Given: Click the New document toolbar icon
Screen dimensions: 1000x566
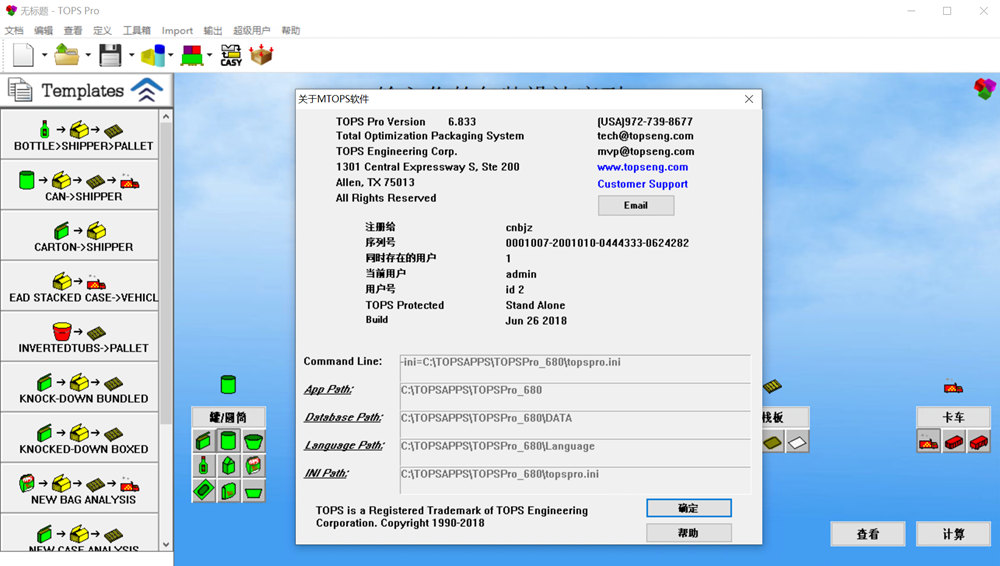Looking at the screenshot, I should pyautogui.click(x=23, y=55).
